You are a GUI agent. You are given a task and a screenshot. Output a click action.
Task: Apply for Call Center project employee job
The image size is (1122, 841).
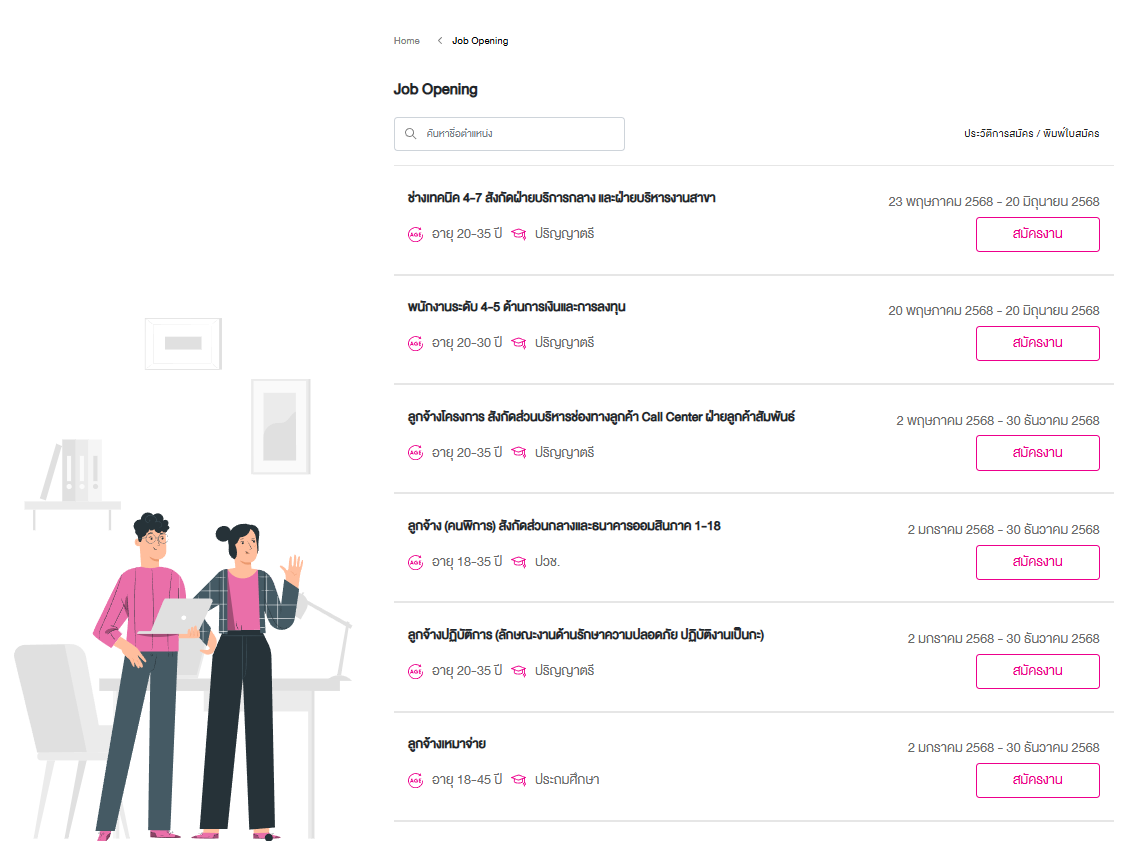point(1038,453)
